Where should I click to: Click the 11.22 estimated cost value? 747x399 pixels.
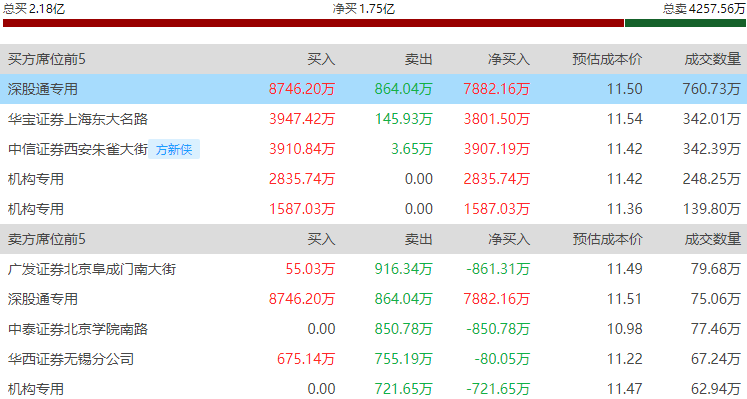pos(625,359)
